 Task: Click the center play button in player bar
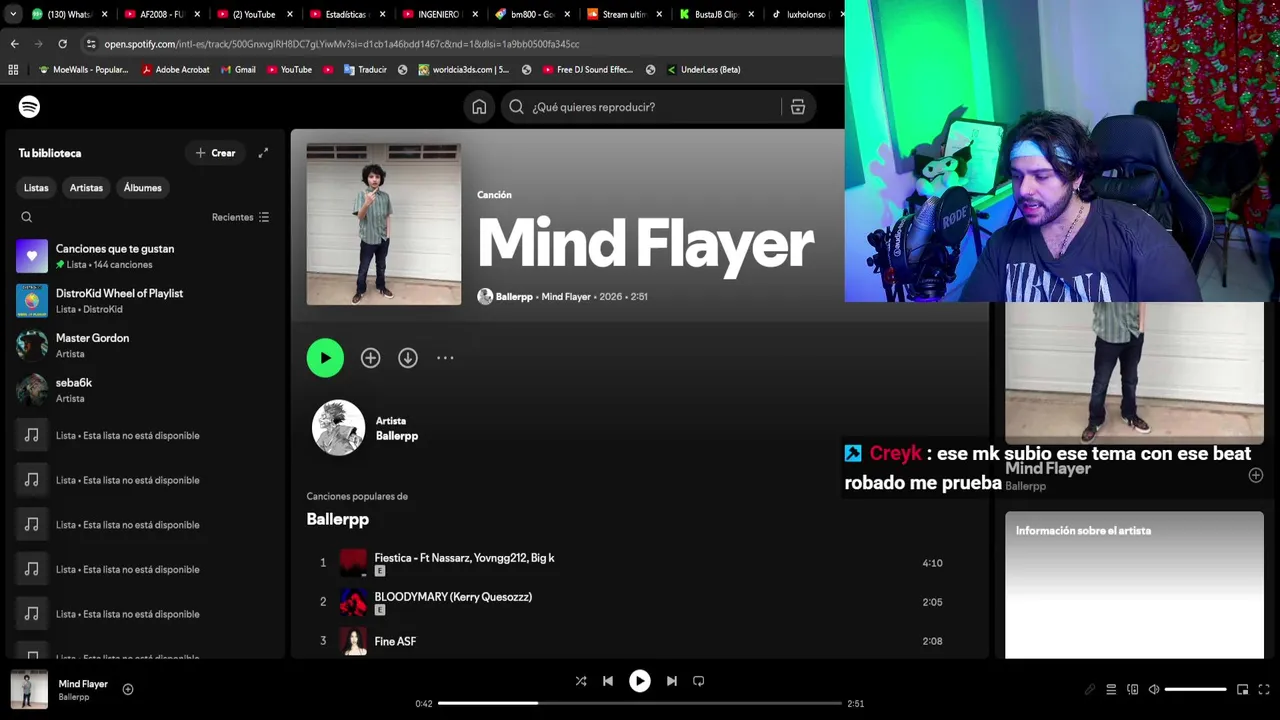coord(640,681)
